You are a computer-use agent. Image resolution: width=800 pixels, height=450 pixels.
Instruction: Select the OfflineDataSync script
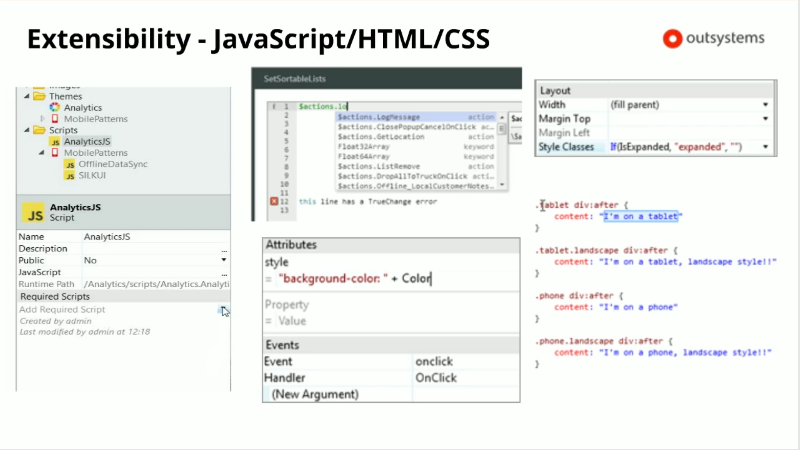tap(113, 164)
